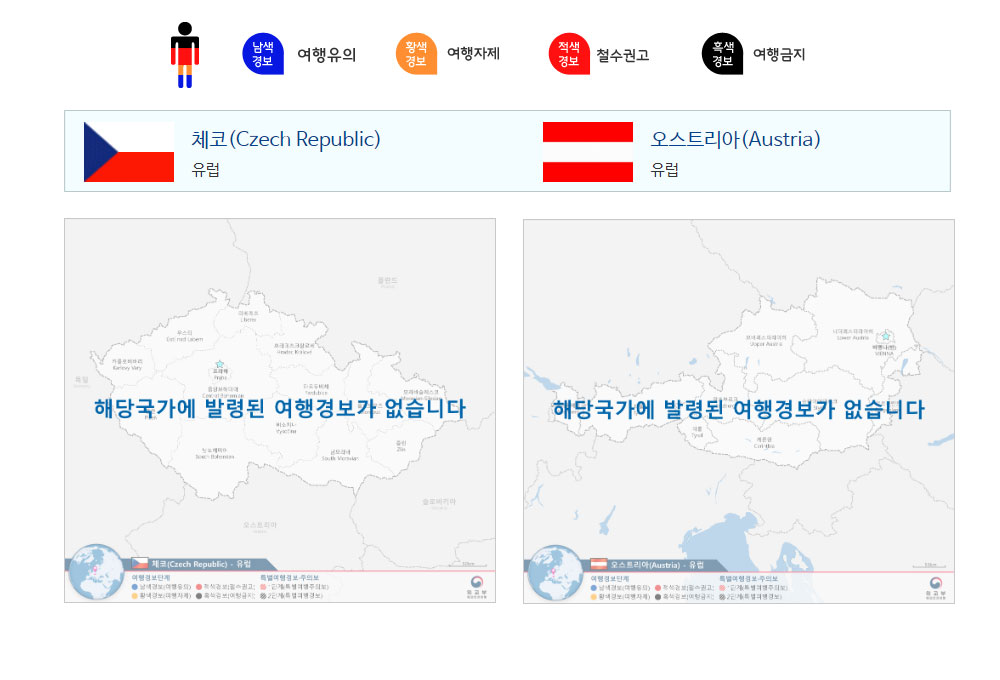The height and width of the screenshot is (680, 1000).
Task: Click the no-alert notice on the Czech map
Action: (x=280, y=408)
